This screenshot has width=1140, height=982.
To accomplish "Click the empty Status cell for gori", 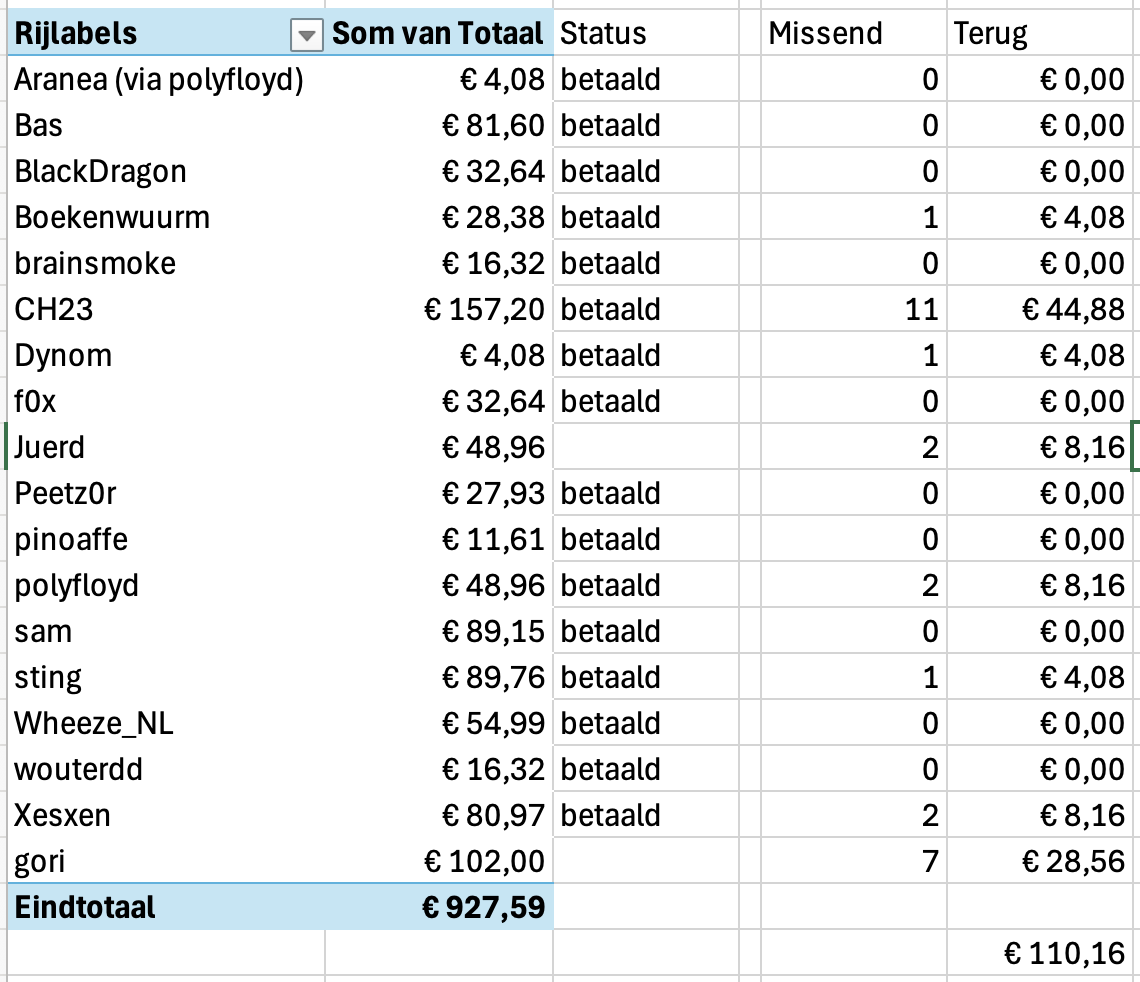I will click(x=645, y=861).
